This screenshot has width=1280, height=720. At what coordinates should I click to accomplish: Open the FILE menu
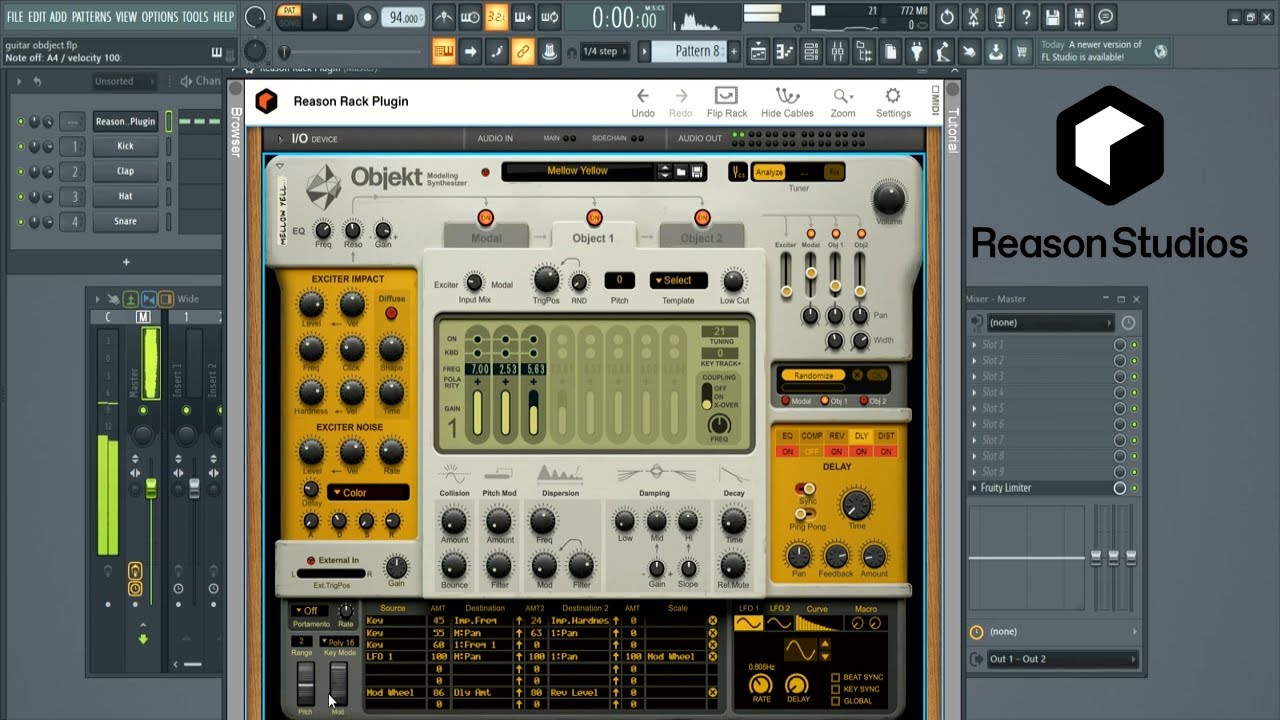[15, 17]
